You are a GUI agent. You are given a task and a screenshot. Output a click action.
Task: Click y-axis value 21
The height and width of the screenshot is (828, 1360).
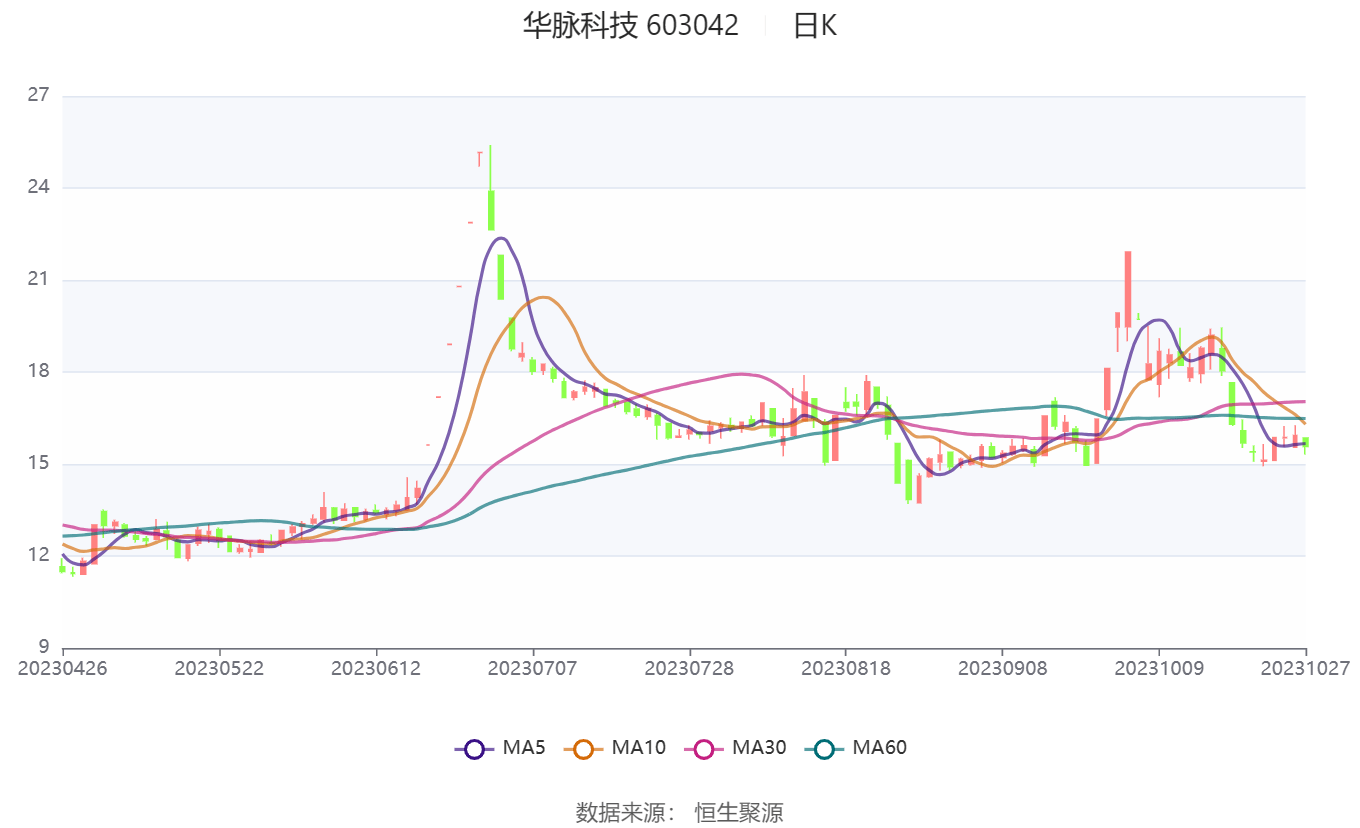pos(38,280)
